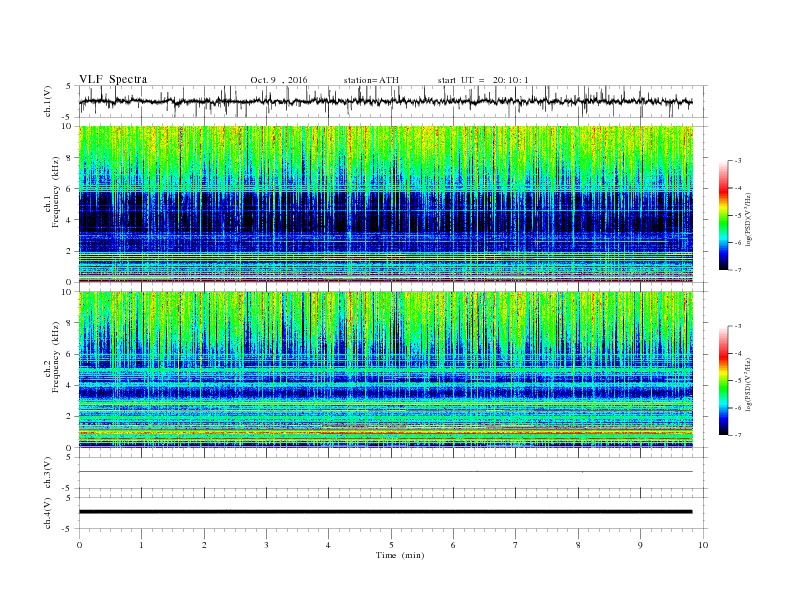792x612 pixels.
Task: Click the "station=ATH" header text
Action: point(371,80)
